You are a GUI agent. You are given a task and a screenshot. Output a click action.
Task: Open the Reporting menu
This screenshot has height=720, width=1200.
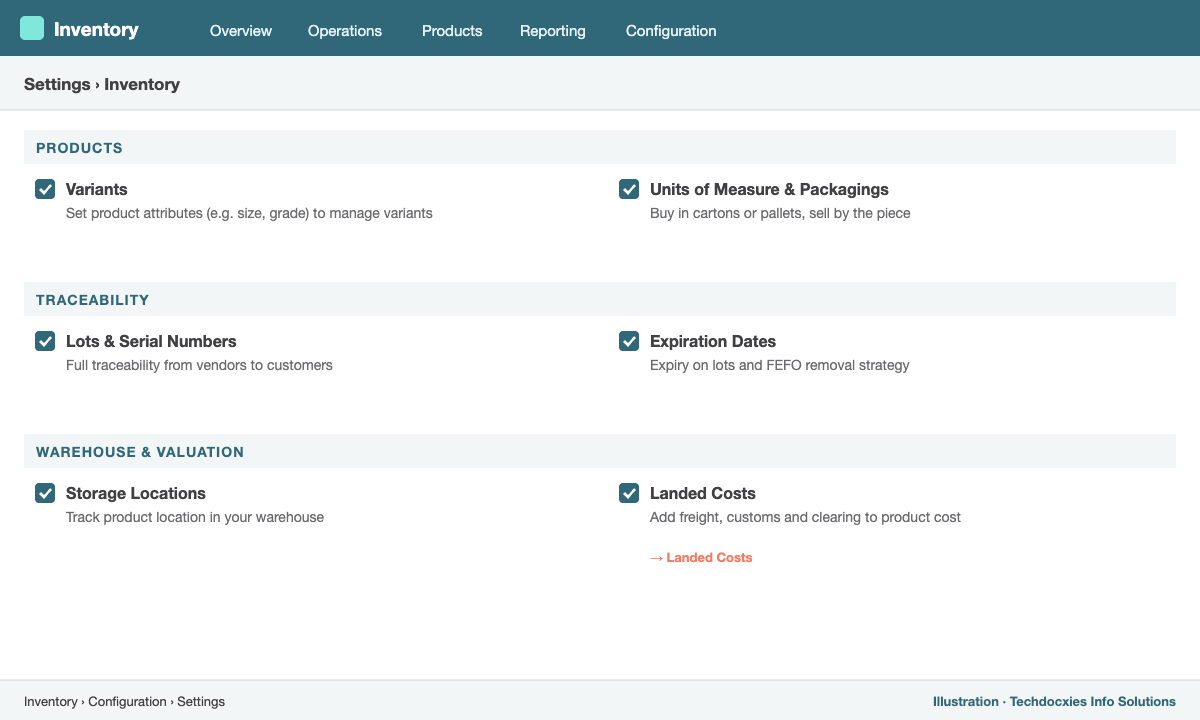coord(553,30)
